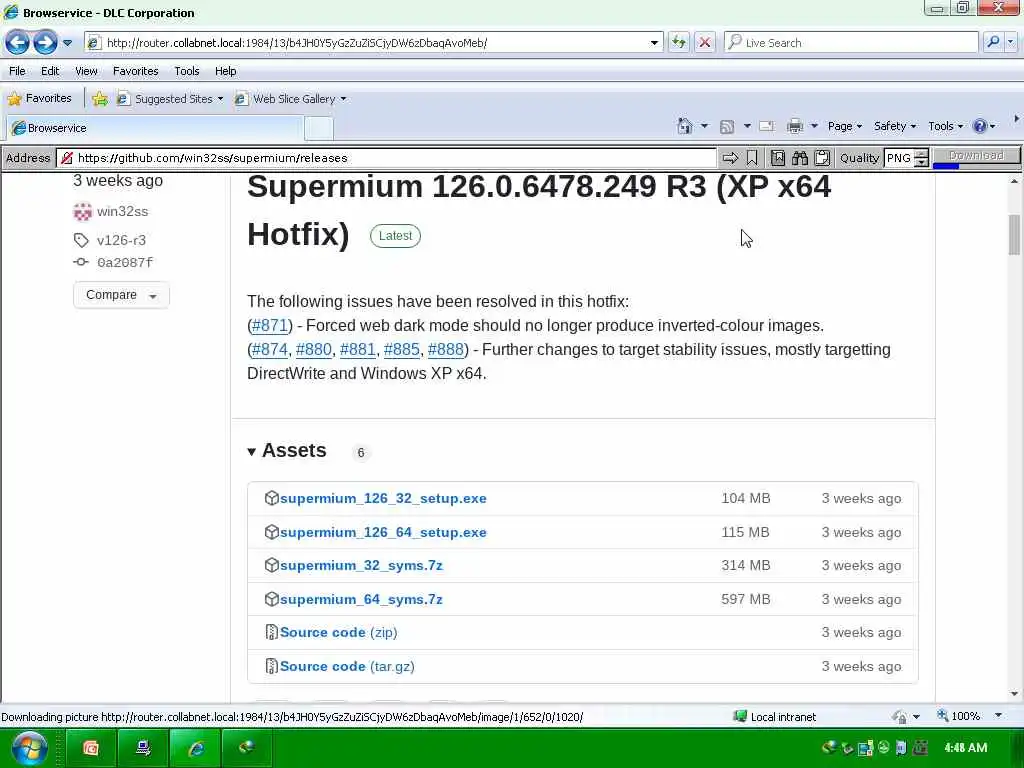Open the Compare dropdown button
1024x768 pixels.
[121, 295]
